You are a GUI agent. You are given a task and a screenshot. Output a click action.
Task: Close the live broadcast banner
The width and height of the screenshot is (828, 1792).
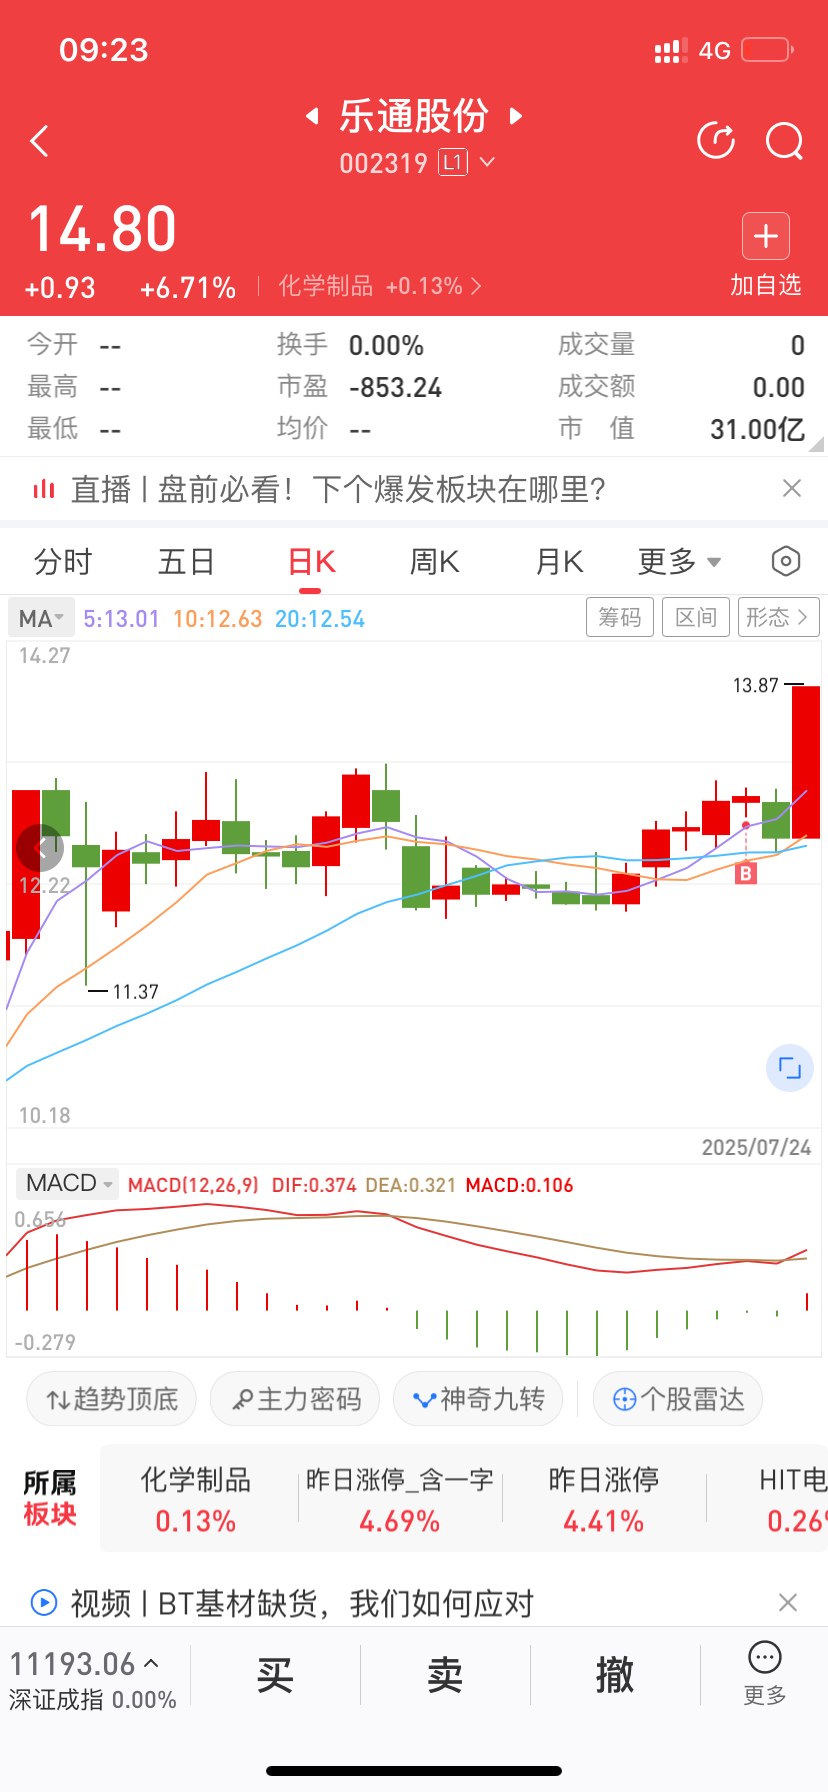(792, 488)
